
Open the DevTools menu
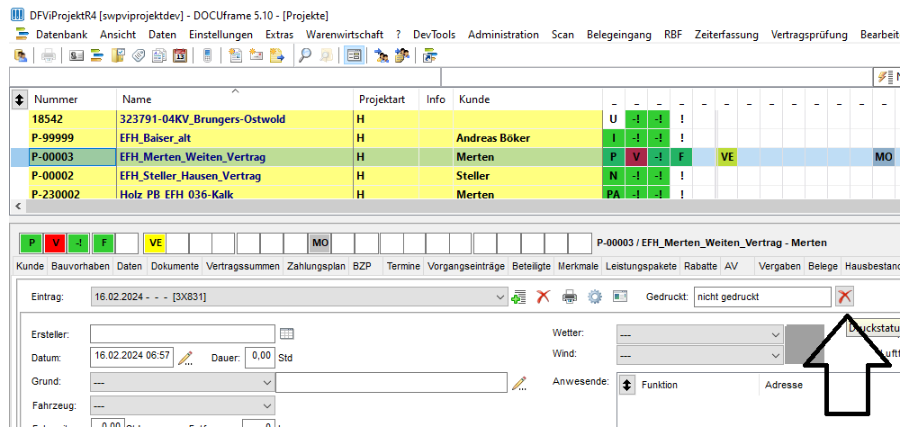coord(434,34)
